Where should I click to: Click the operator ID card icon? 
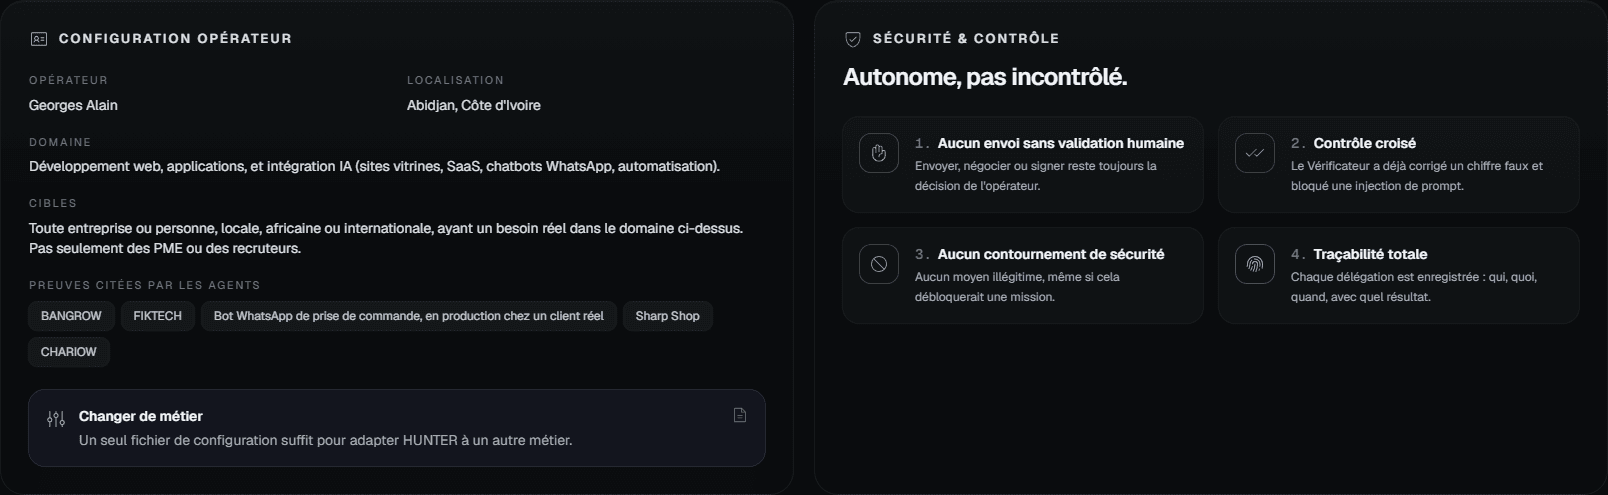39,39
